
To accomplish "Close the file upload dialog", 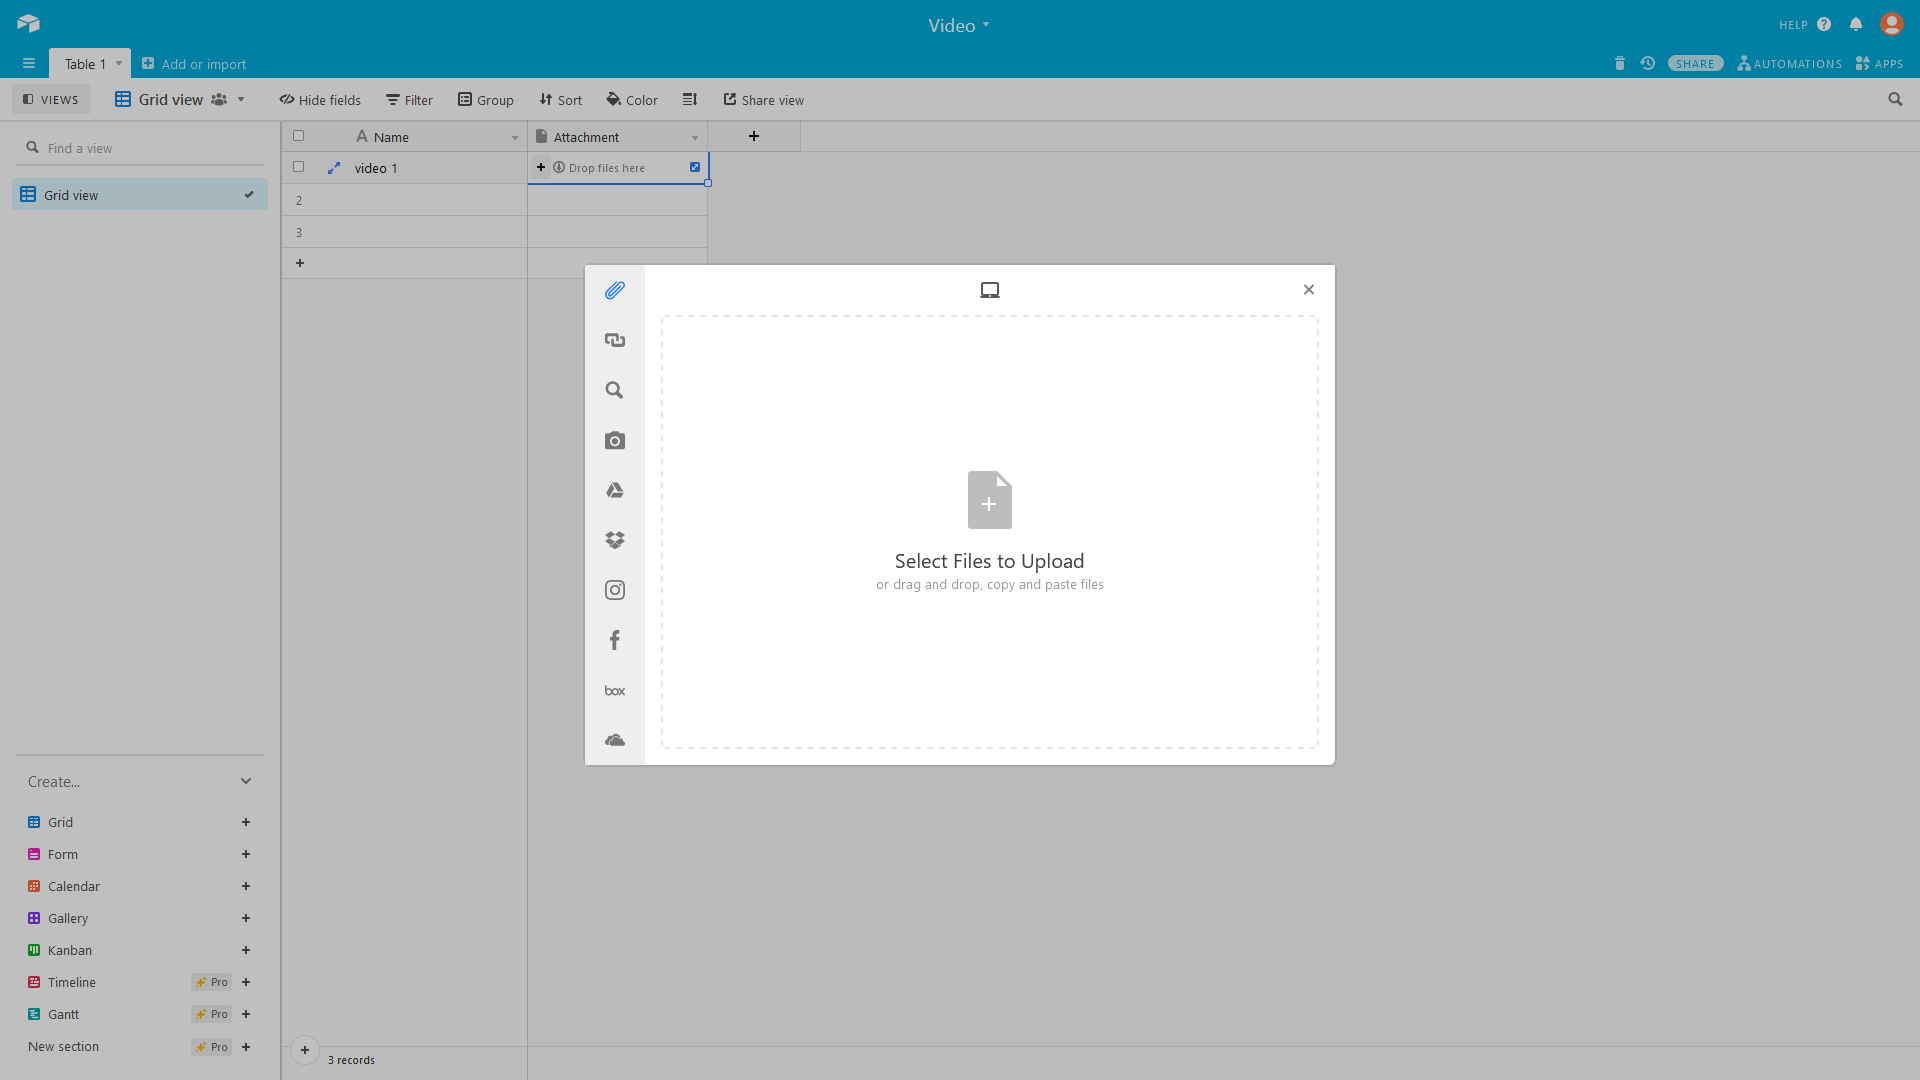I will [x=1309, y=289].
